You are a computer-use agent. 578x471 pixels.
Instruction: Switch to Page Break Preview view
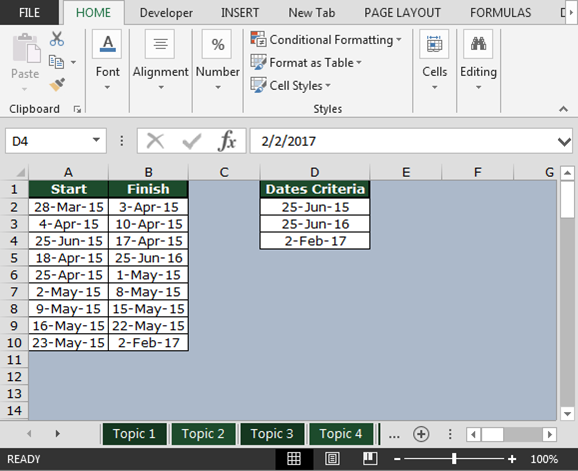tap(370, 459)
